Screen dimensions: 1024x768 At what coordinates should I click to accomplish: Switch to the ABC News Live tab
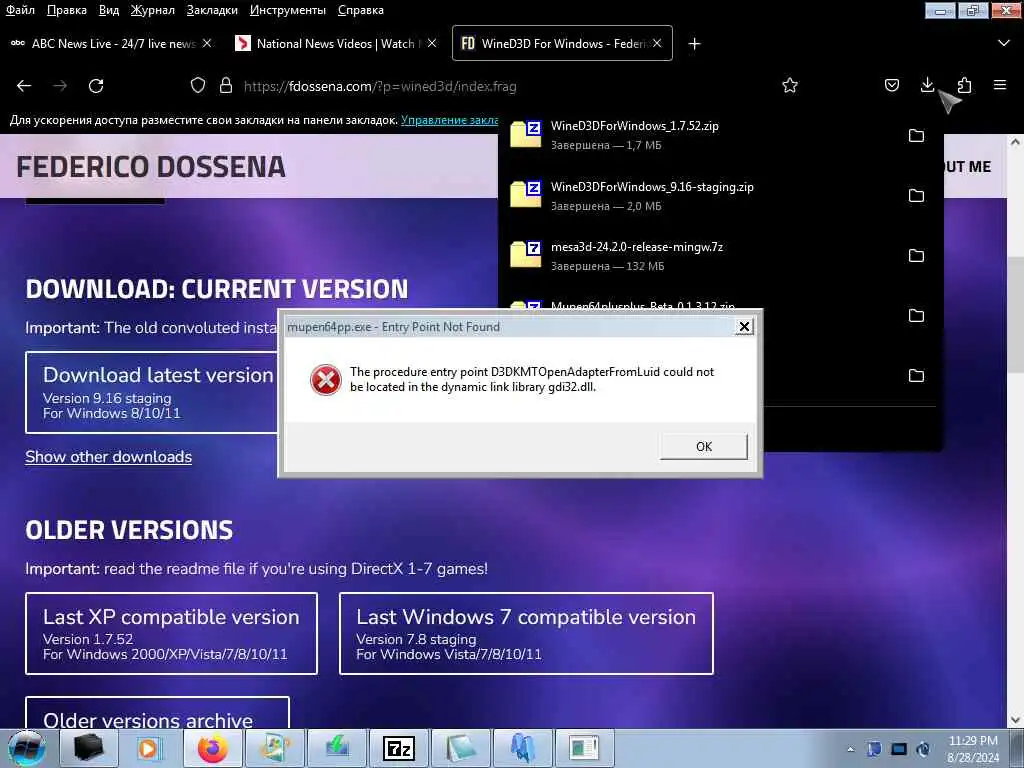click(x=111, y=43)
